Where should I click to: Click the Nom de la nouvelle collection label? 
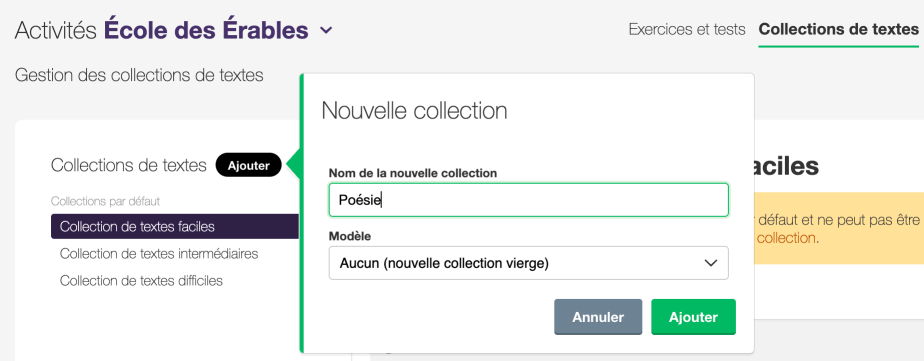click(413, 173)
